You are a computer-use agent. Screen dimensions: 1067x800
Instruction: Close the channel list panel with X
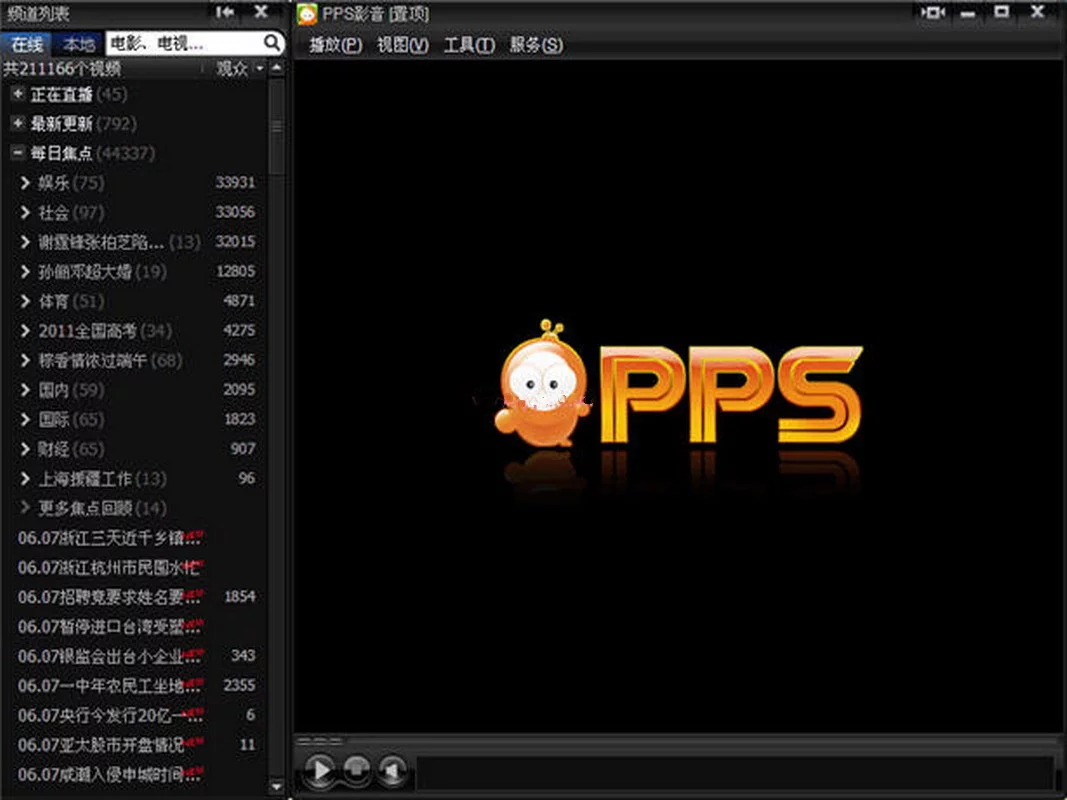pyautogui.click(x=260, y=12)
